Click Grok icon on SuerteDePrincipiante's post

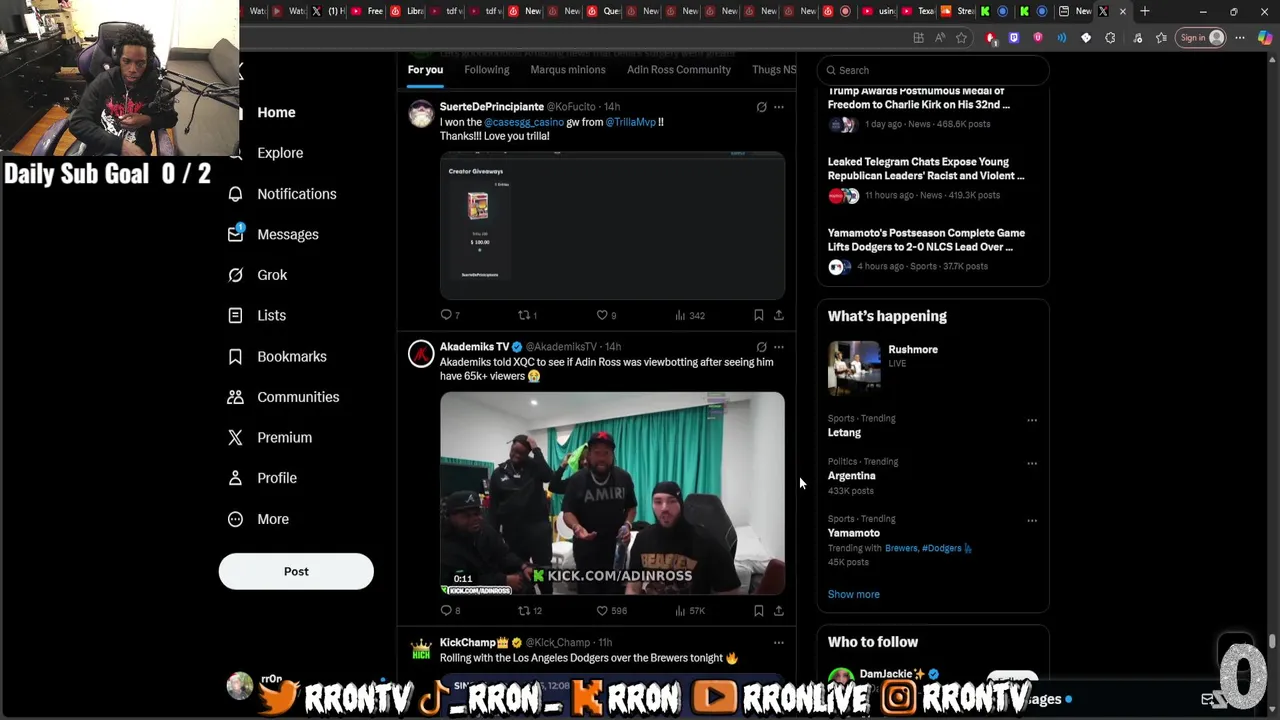[x=761, y=107]
